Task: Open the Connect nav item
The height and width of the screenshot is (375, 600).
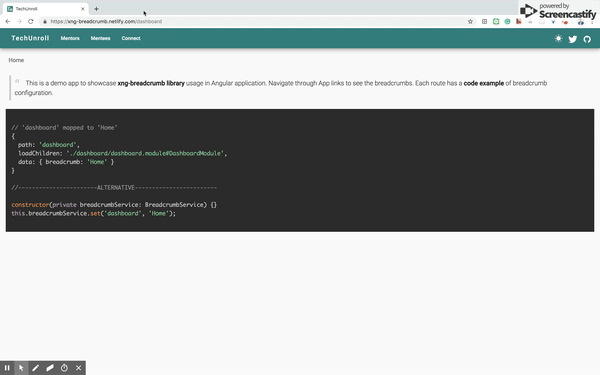Action: coord(131,38)
